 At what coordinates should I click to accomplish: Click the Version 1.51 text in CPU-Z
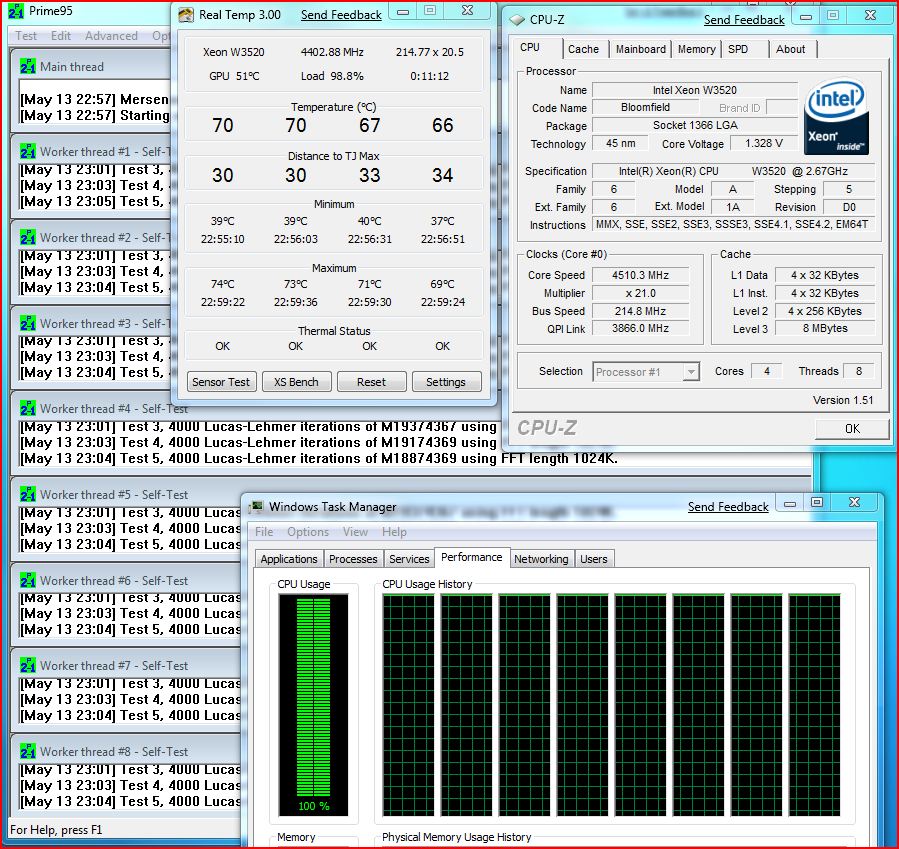[x=843, y=400]
